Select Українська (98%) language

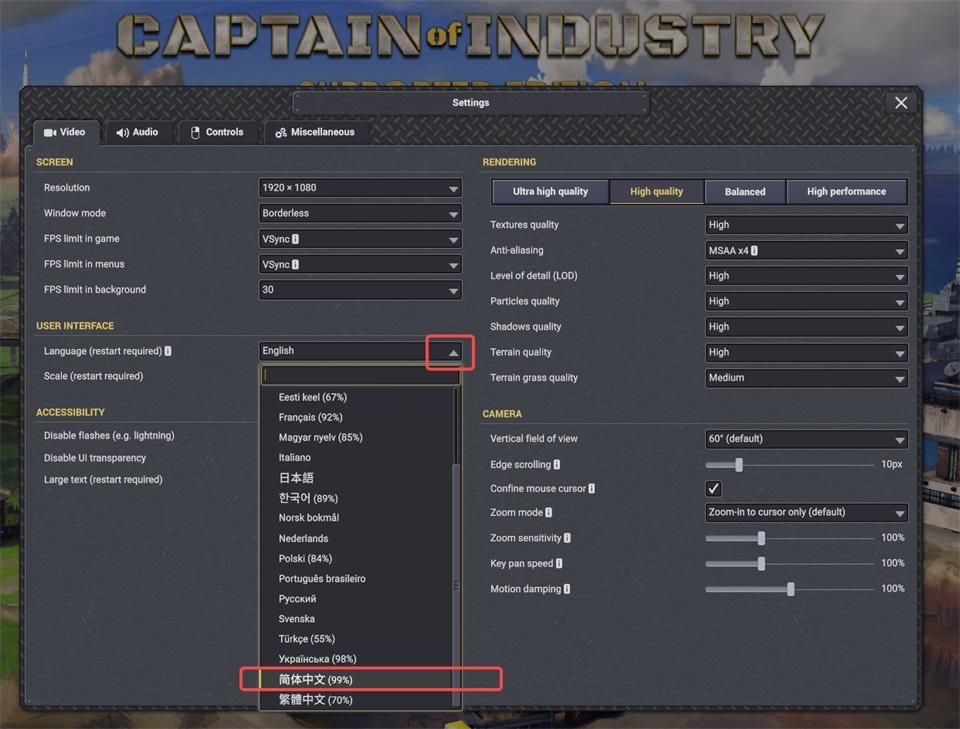356,659
